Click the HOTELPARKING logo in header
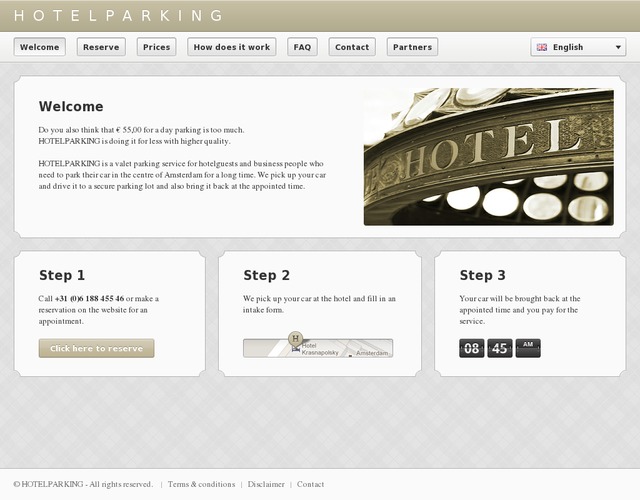The height and width of the screenshot is (500, 640). point(119,16)
